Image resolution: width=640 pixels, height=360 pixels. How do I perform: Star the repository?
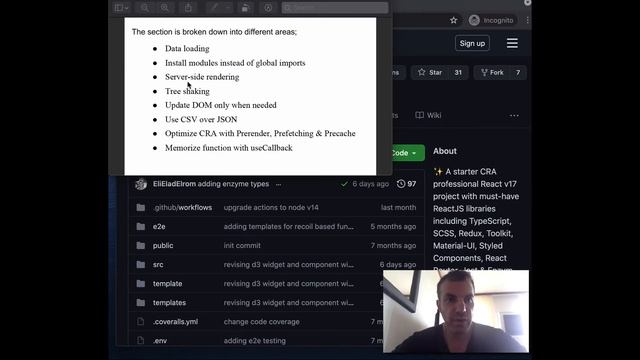click(430, 73)
